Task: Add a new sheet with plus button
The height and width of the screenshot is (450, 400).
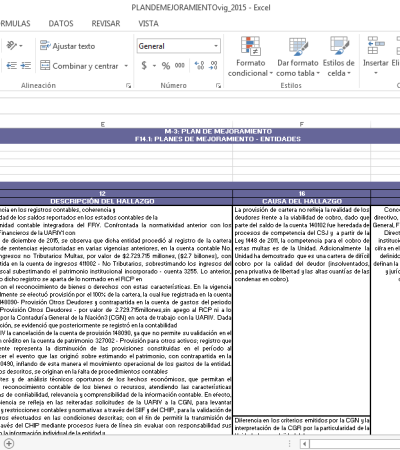Action: pyautogui.click(x=9, y=444)
